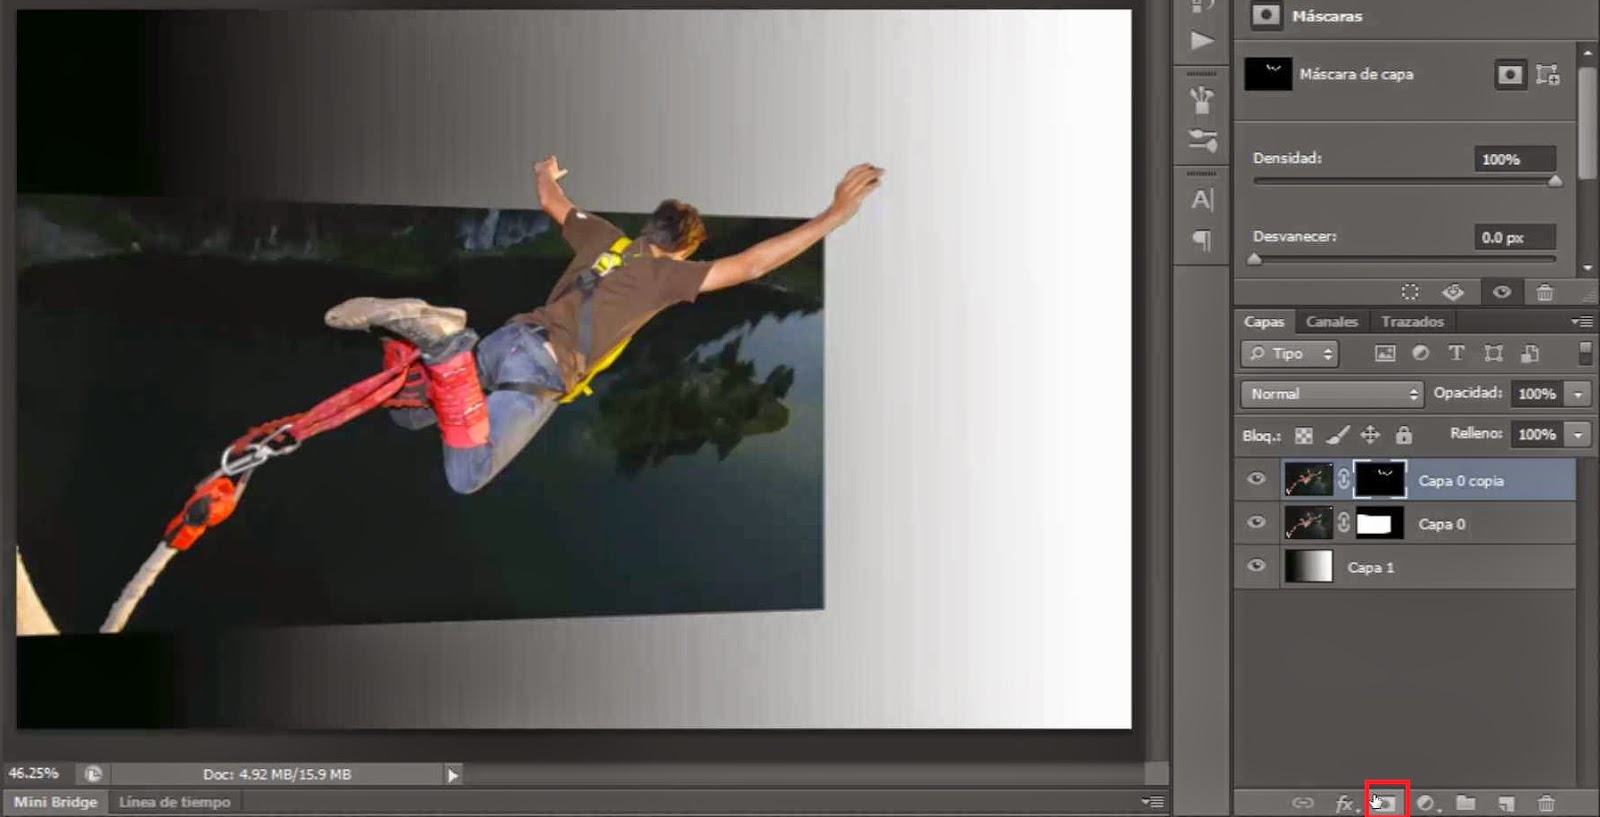Image resolution: width=1600 pixels, height=817 pixels.
Task: Add a vector mask button
Action: [x=1547, y=74]
